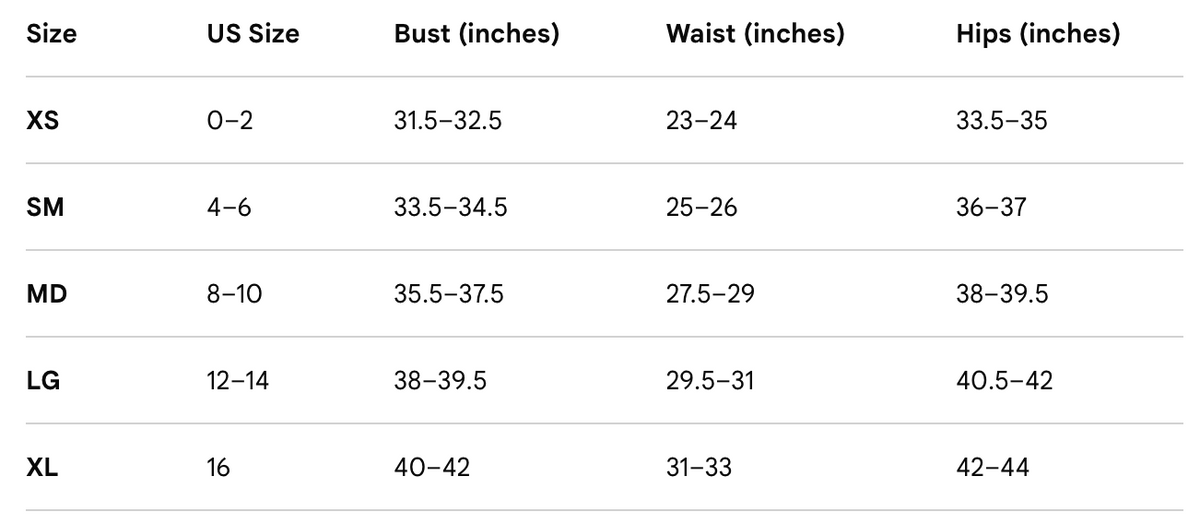
Task: Click the US Size column header
Action: (x=253, y=34)
